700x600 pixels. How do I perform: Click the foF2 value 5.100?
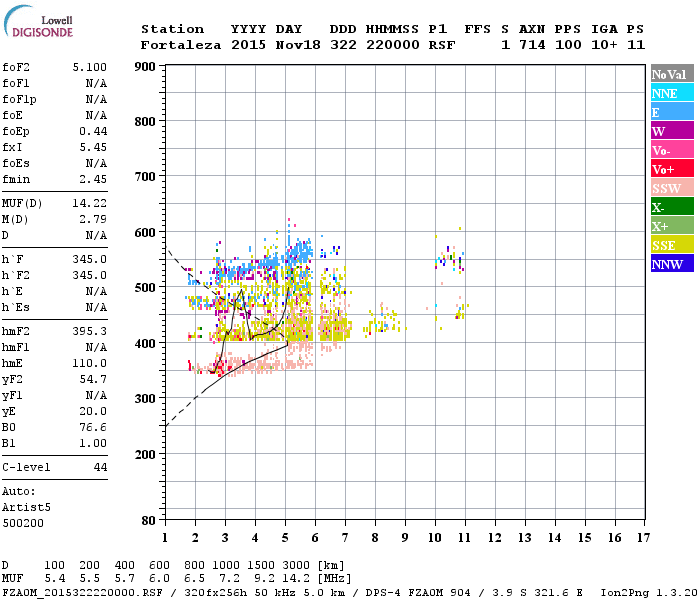click(x=90, y=67)
